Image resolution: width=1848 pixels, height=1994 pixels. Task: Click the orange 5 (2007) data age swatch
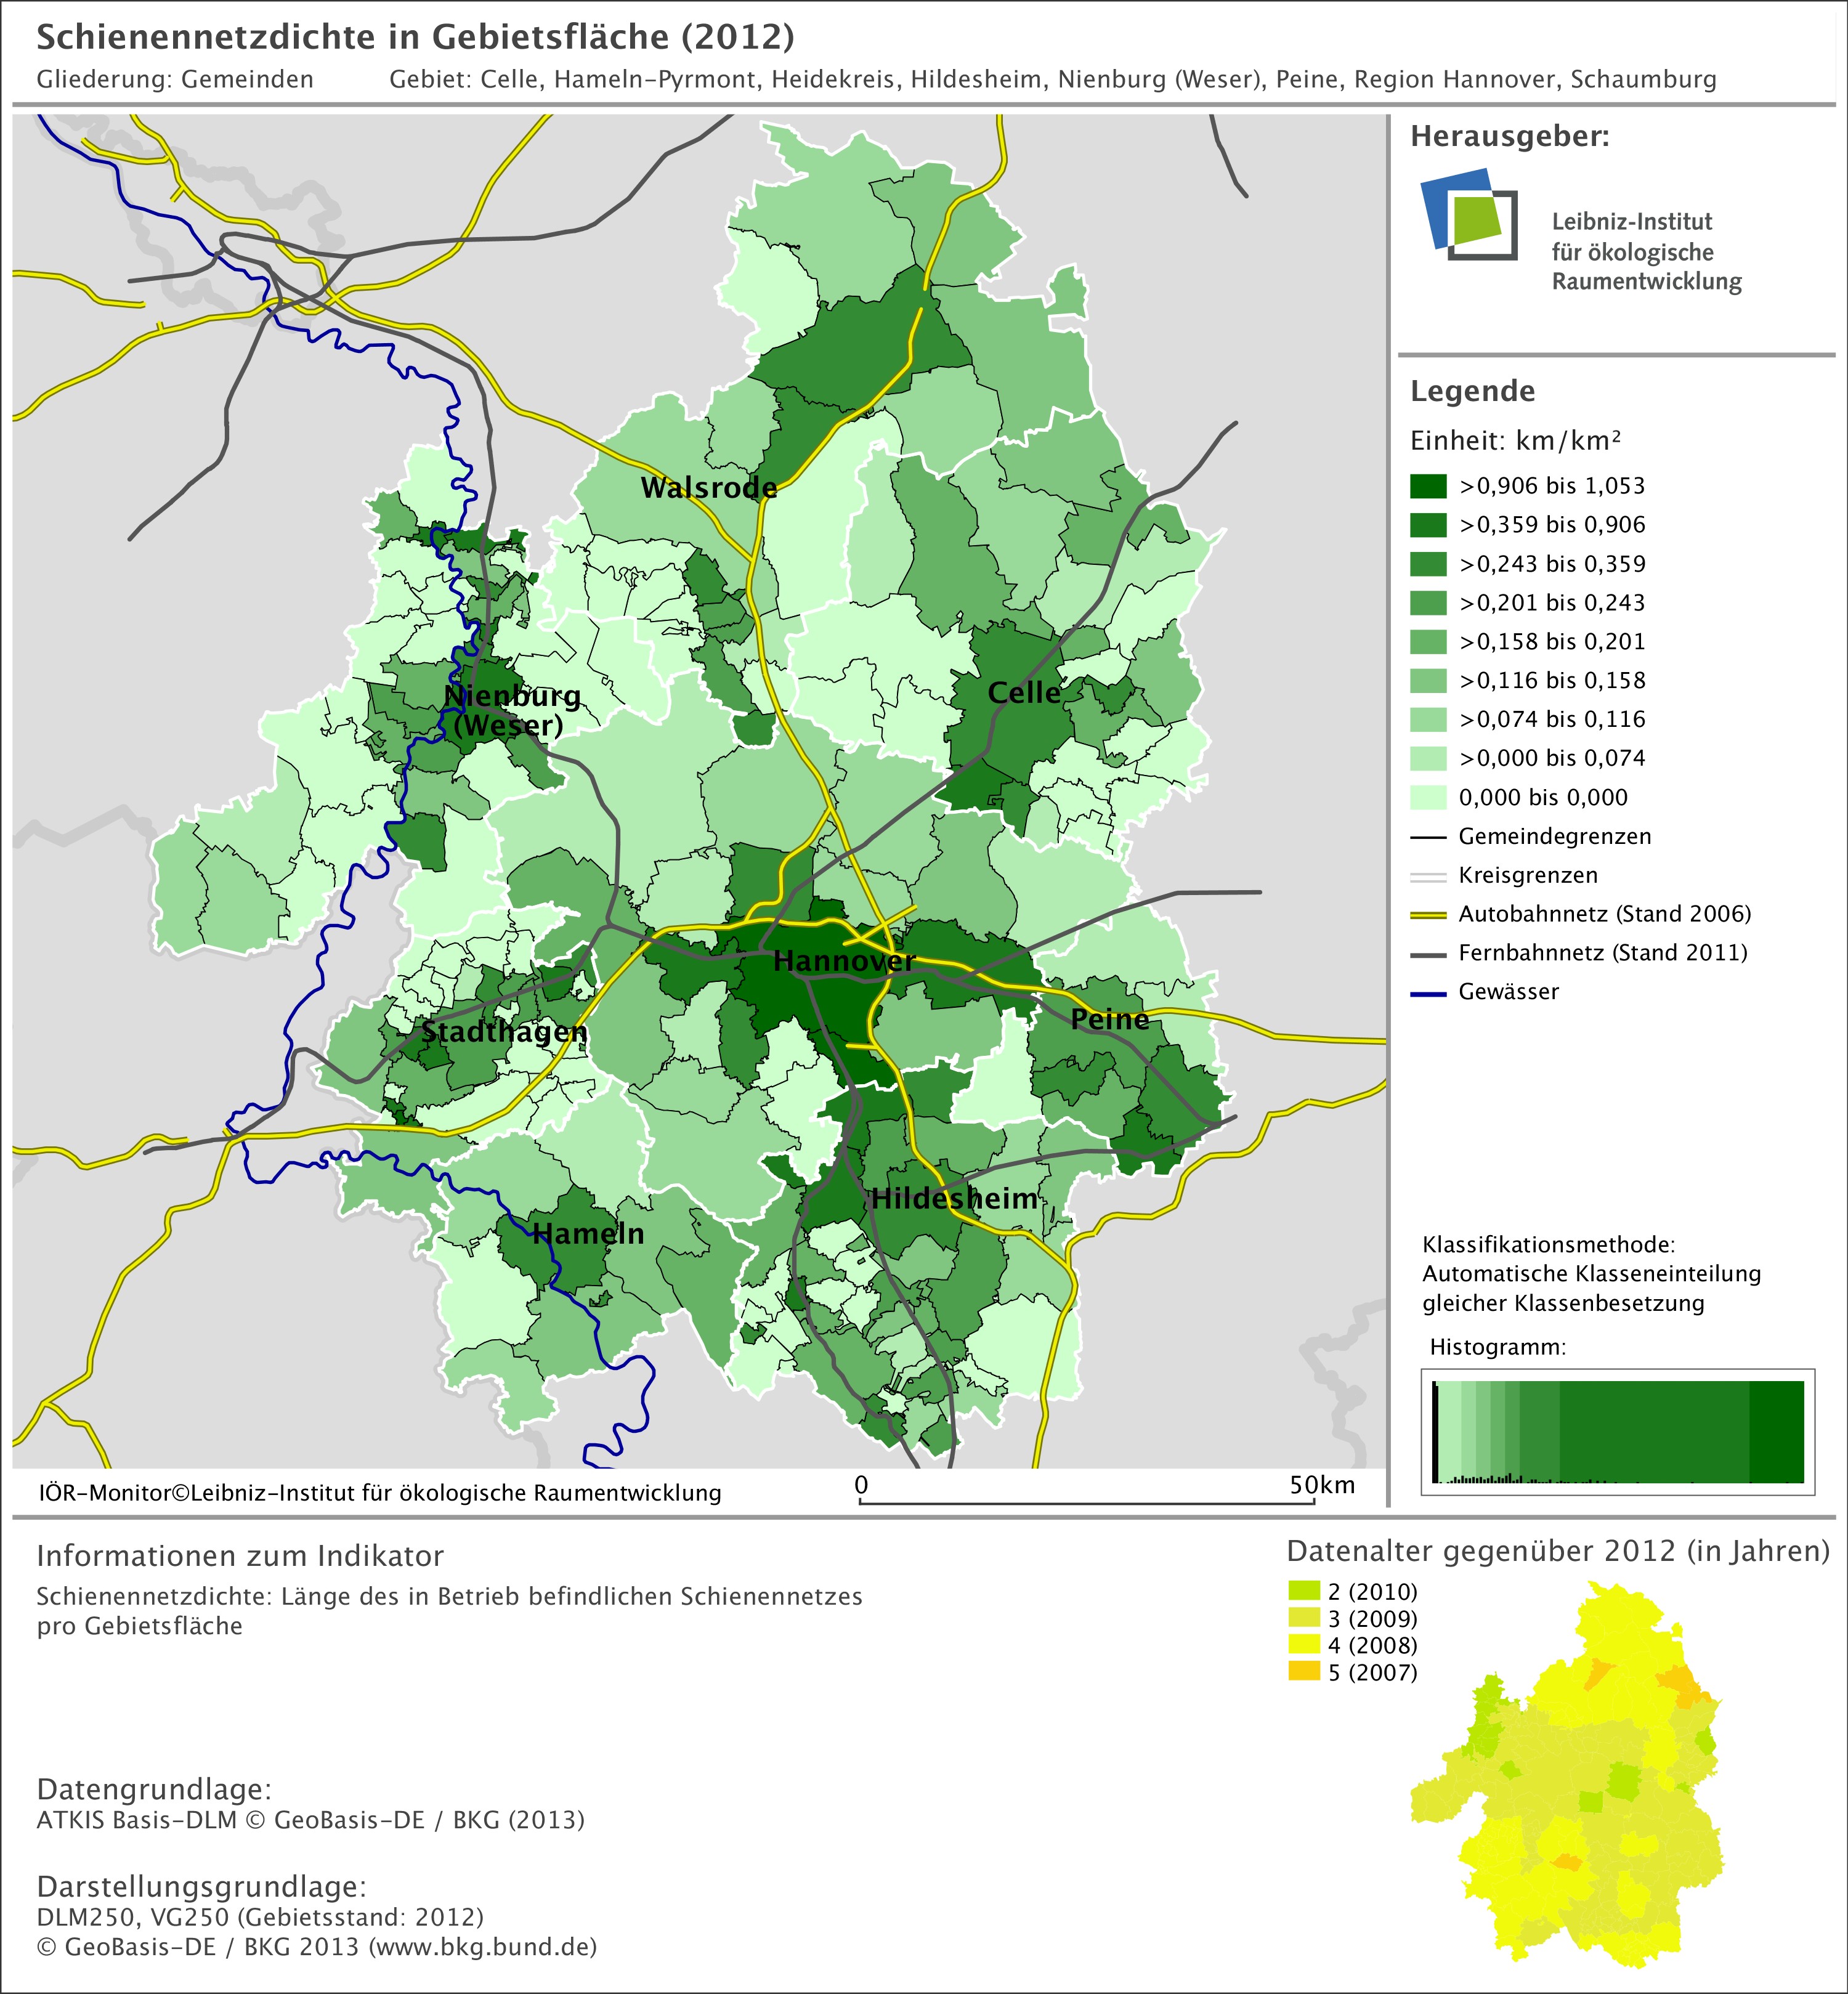[x=1304, y=1672]
